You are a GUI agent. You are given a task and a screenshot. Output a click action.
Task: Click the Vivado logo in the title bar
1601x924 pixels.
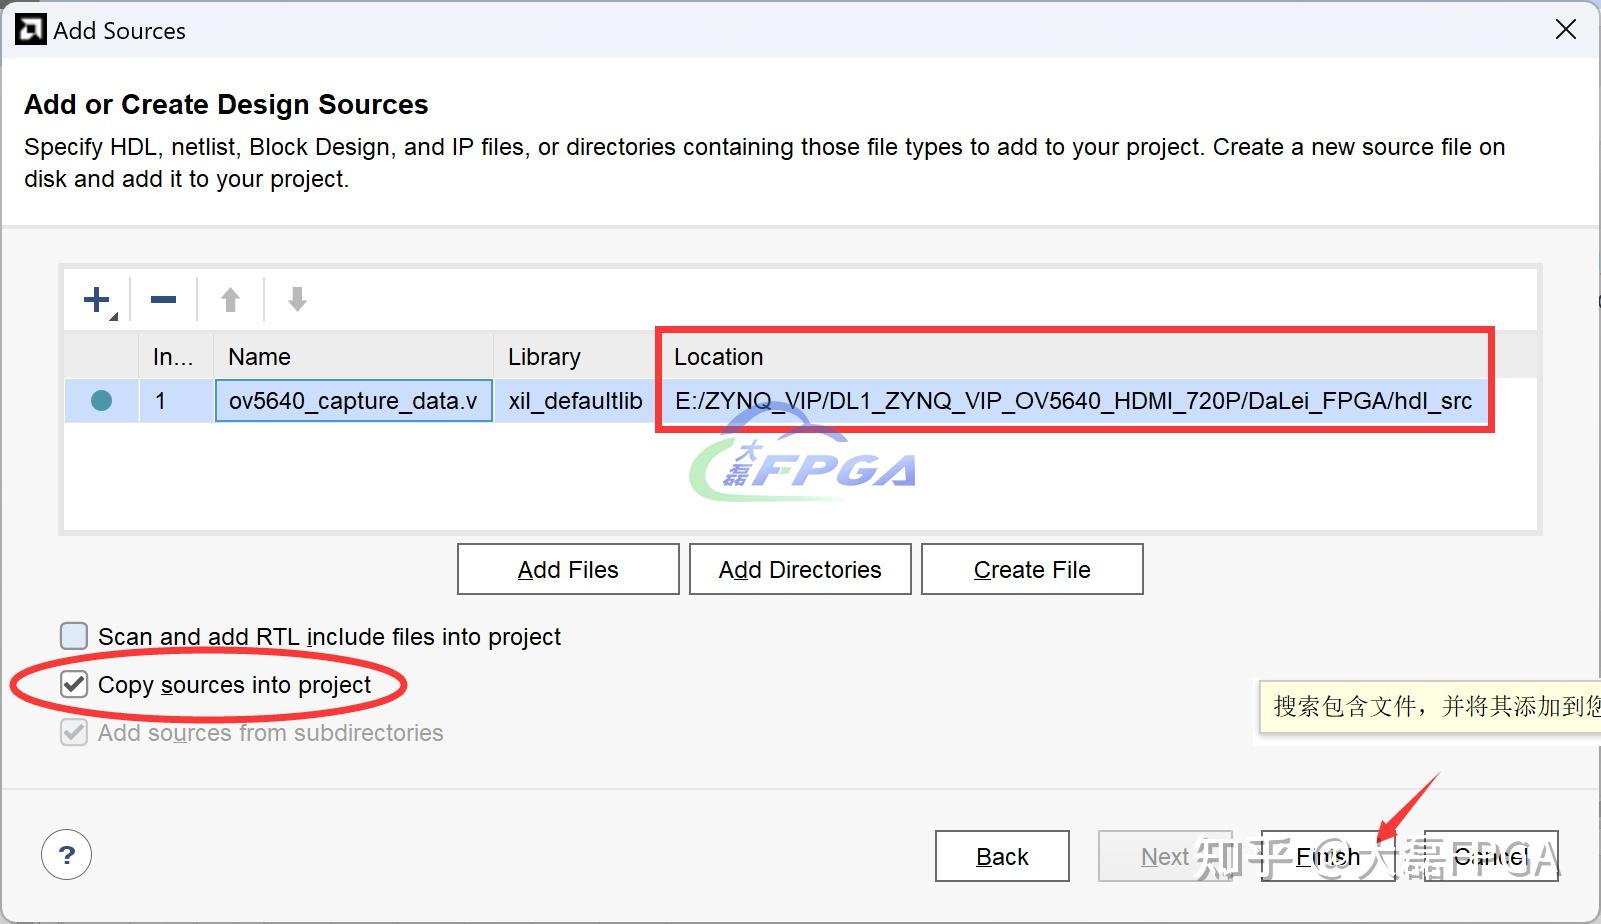click(x=29, y=28)
